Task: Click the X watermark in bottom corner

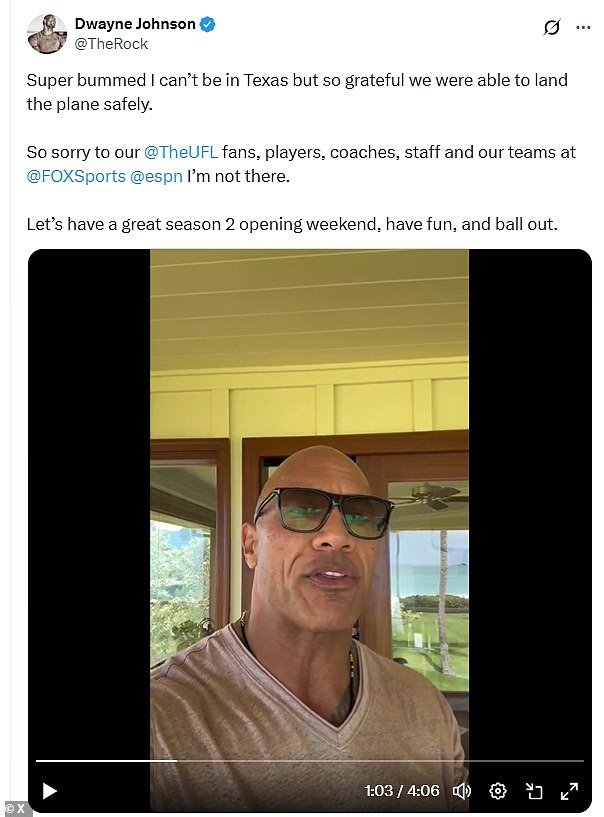Action: pos(17,808)
